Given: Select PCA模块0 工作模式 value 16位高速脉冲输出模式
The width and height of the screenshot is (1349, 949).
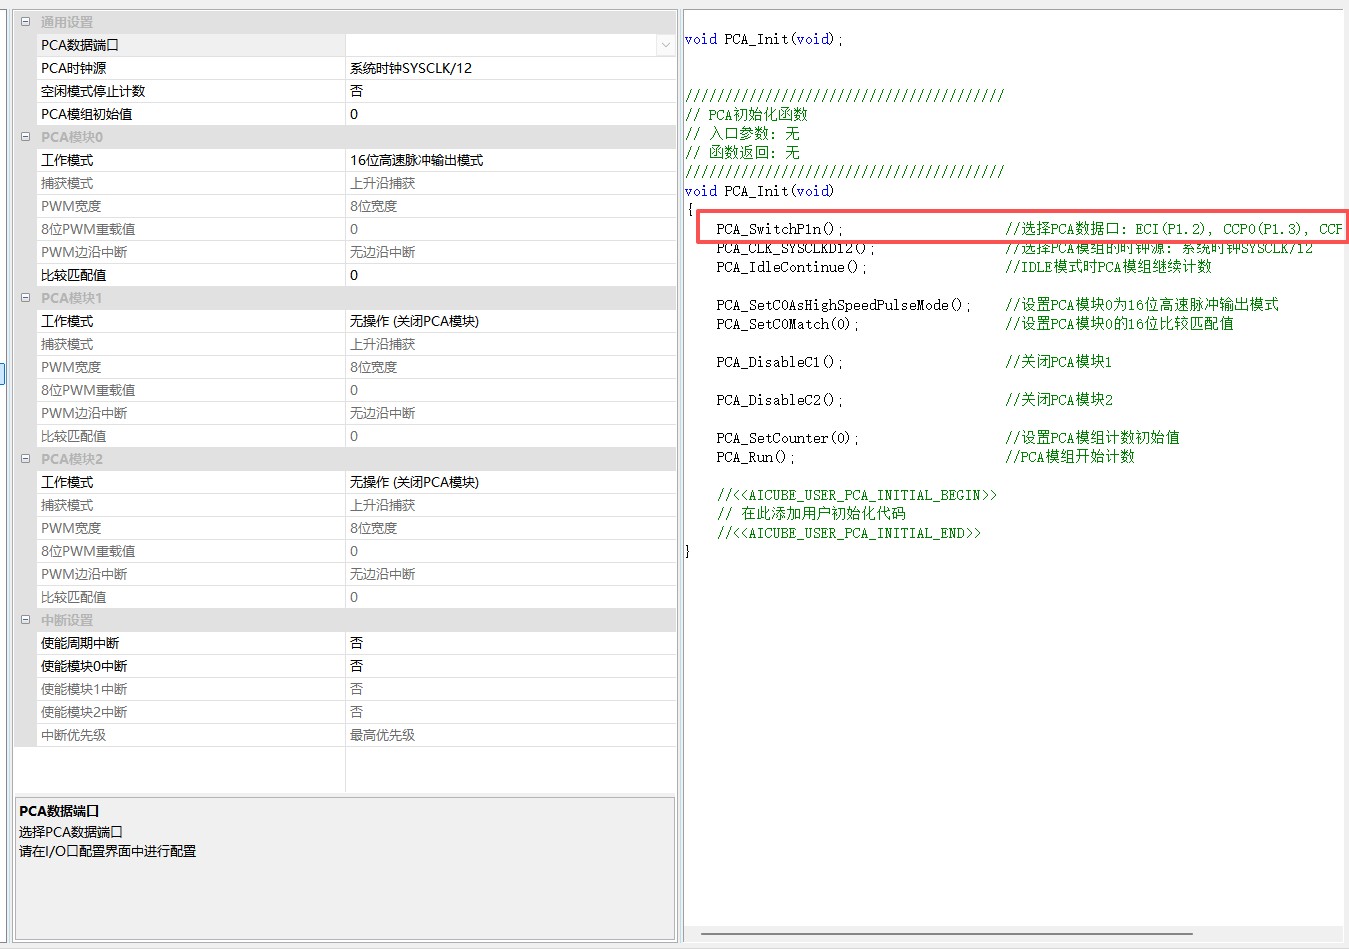Looking at the screenshot, I should tap(510, 160).
